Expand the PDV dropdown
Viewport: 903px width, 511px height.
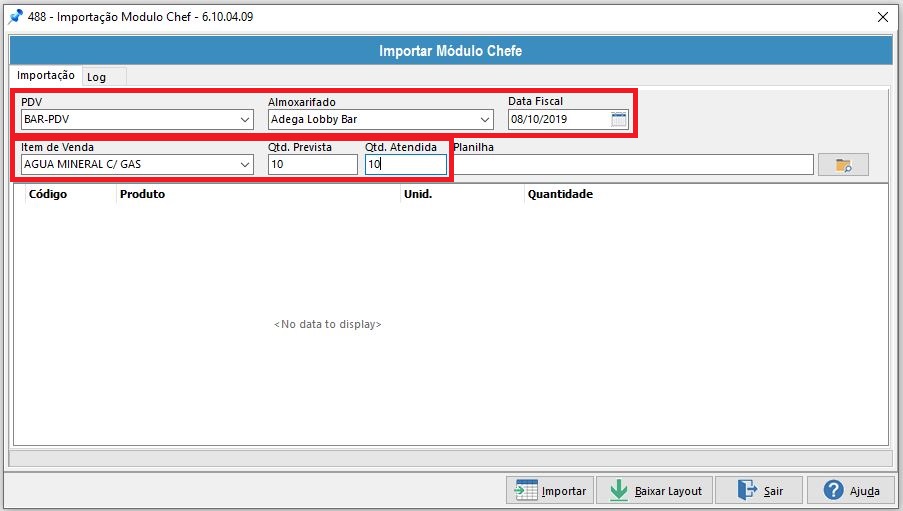point(245,120)
